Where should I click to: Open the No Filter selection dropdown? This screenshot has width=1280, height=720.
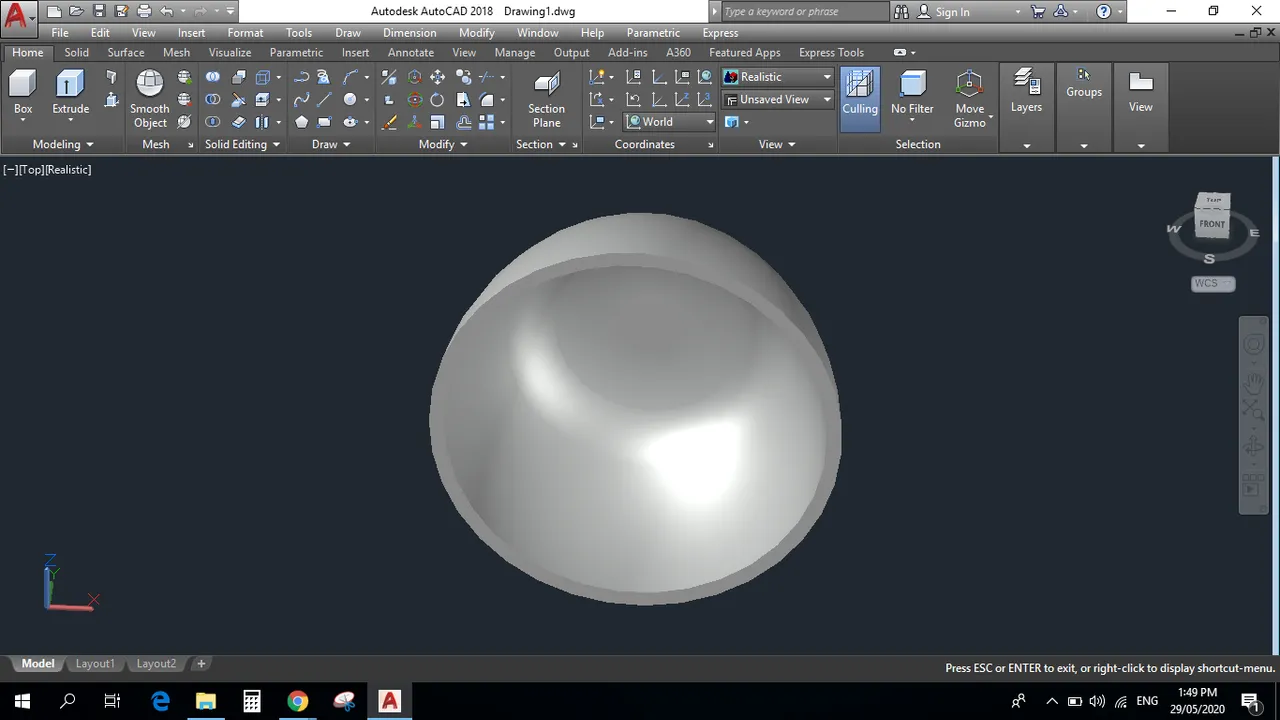click(912, 99)
